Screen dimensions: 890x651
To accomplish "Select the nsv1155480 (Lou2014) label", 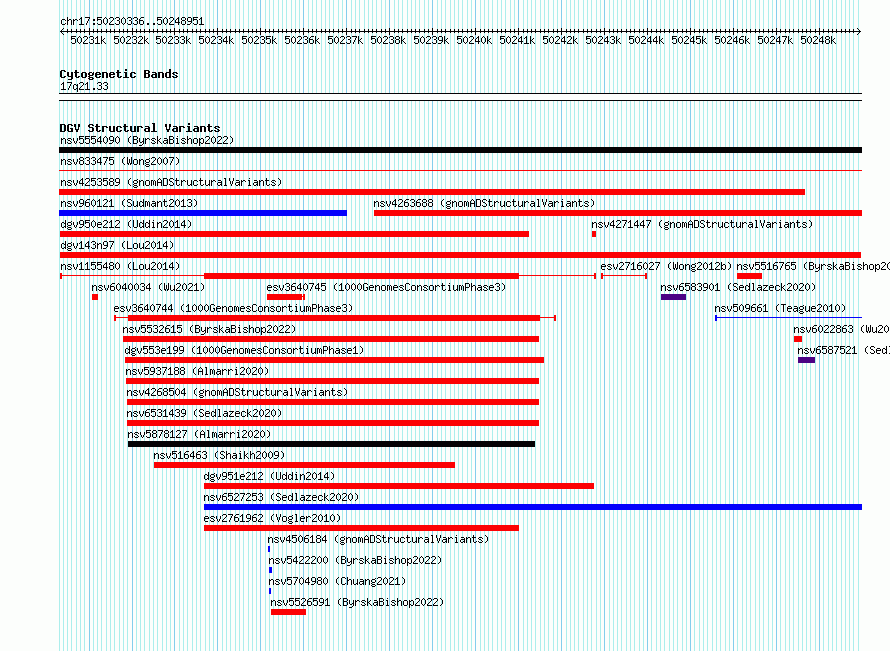I will coord(120,266).
